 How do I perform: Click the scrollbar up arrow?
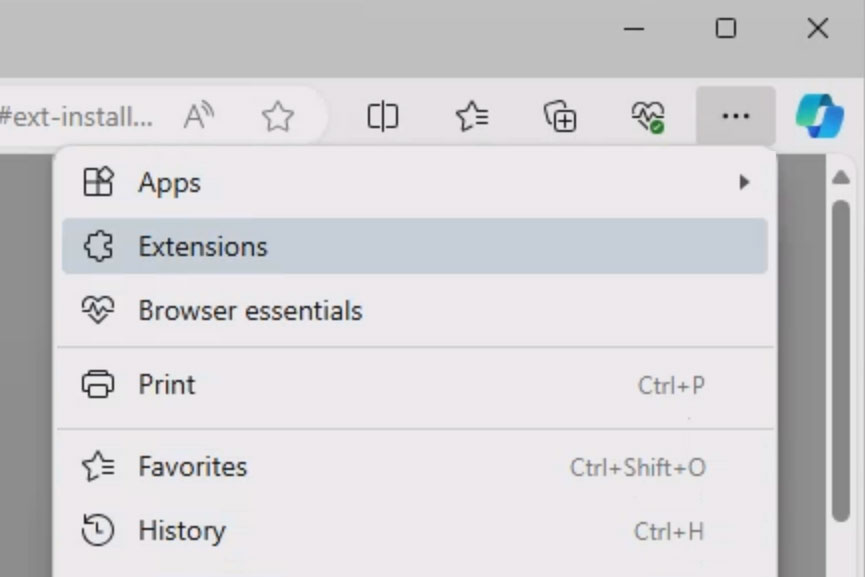point(843,176)
